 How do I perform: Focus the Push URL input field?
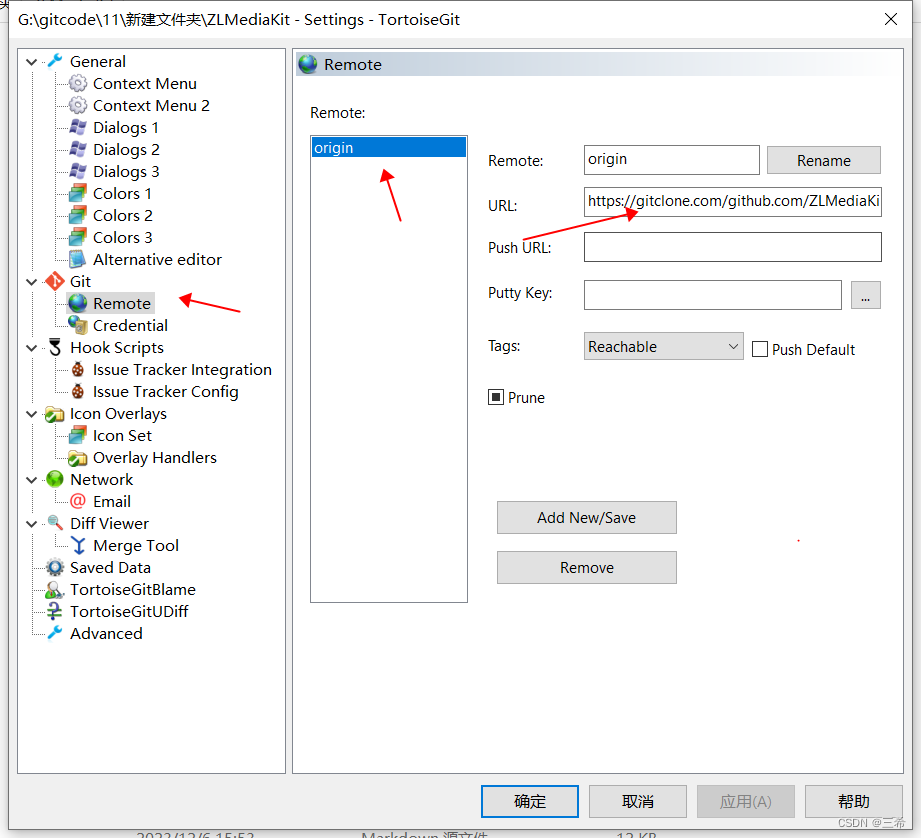click(x=732, y=247)
